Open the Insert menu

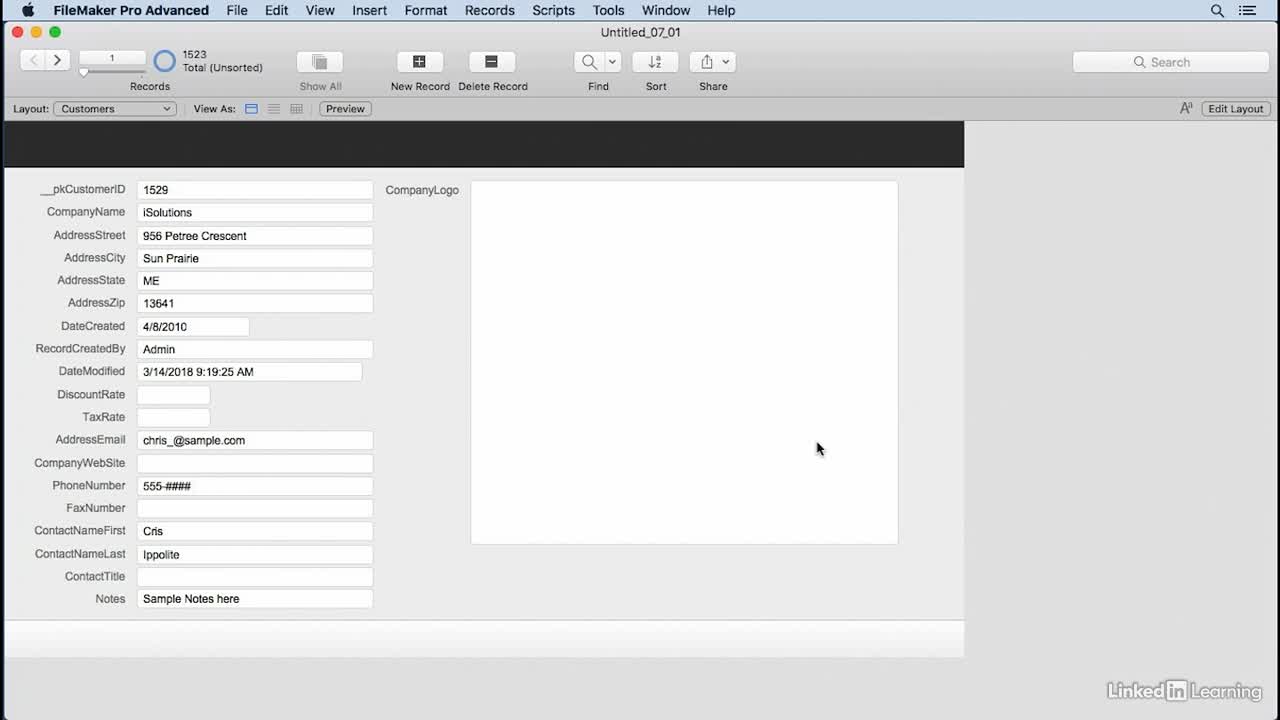click(x=370, y=10)
